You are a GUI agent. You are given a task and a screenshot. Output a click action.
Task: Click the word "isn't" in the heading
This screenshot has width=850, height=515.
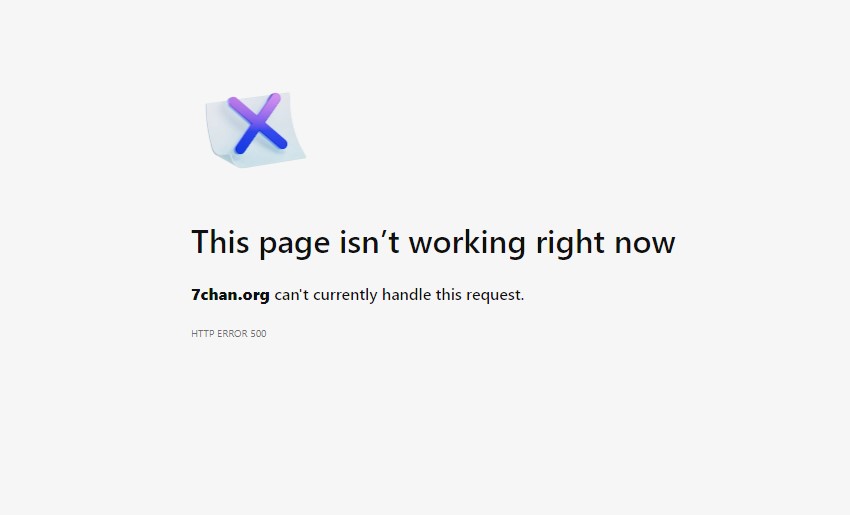click(369, 241)
